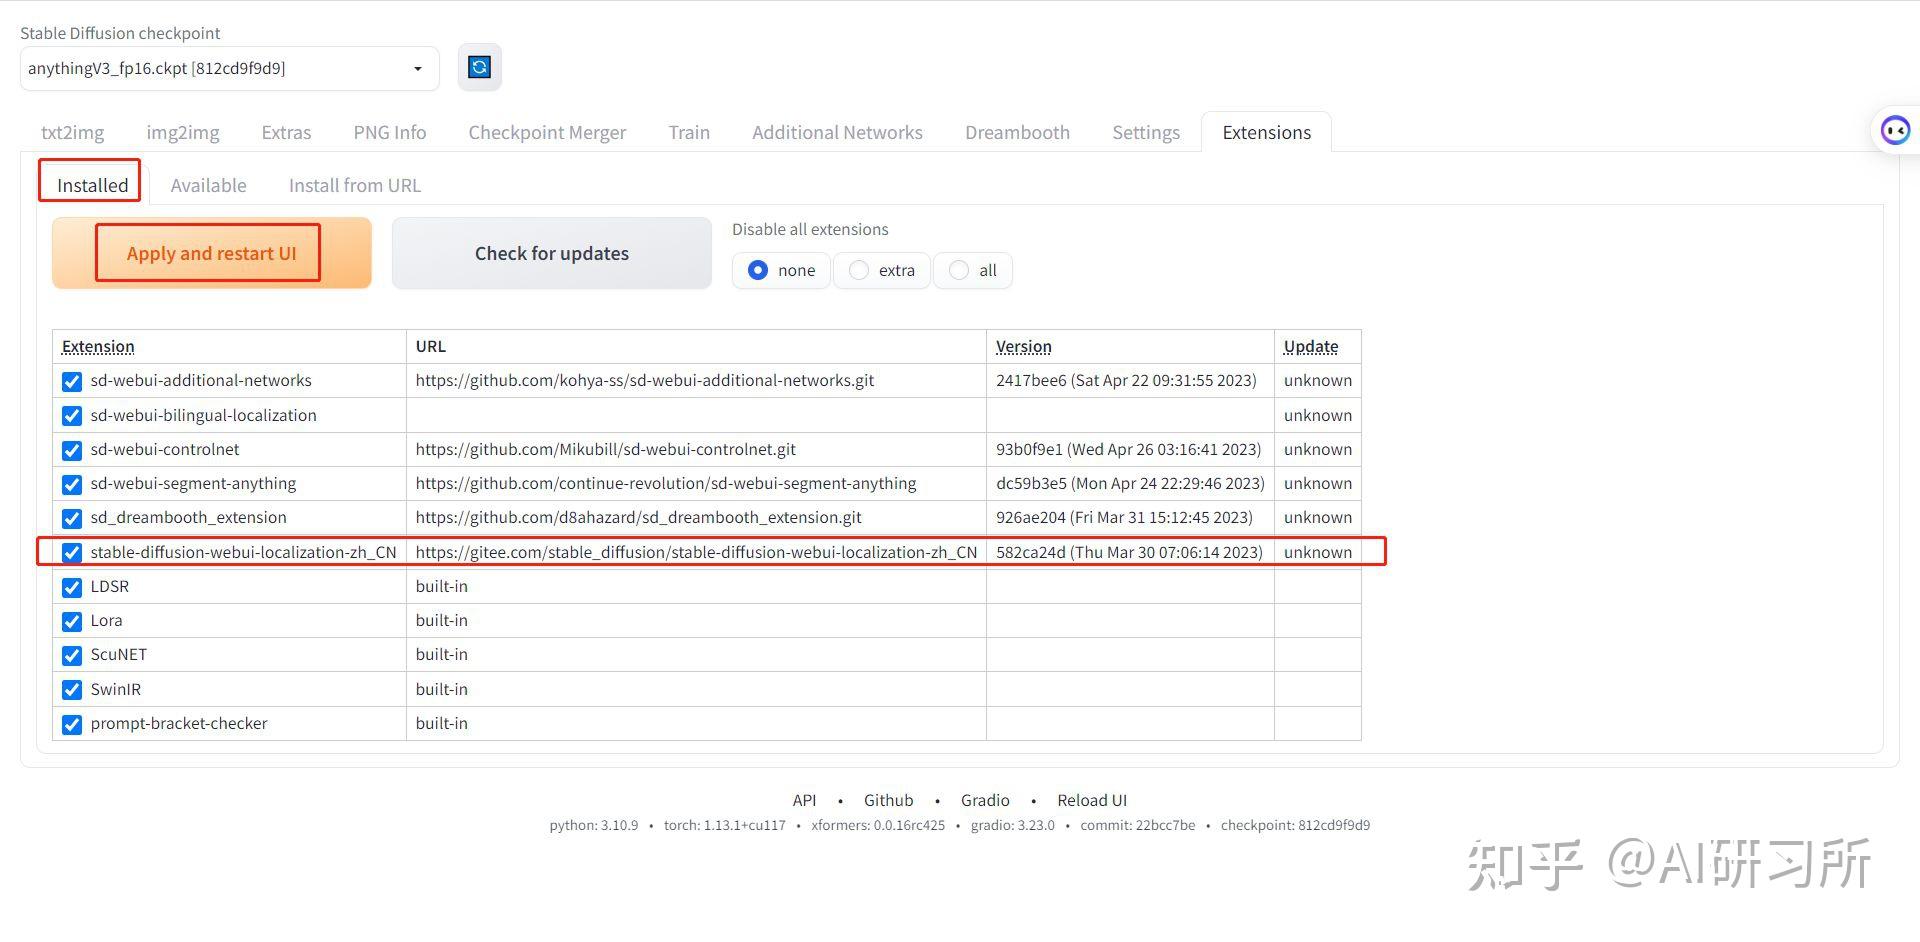Disable the stable-diffusion-webui-localization-zh_CN extension
This screenshot has width=1920, height=942.
(x=71, y=552)
